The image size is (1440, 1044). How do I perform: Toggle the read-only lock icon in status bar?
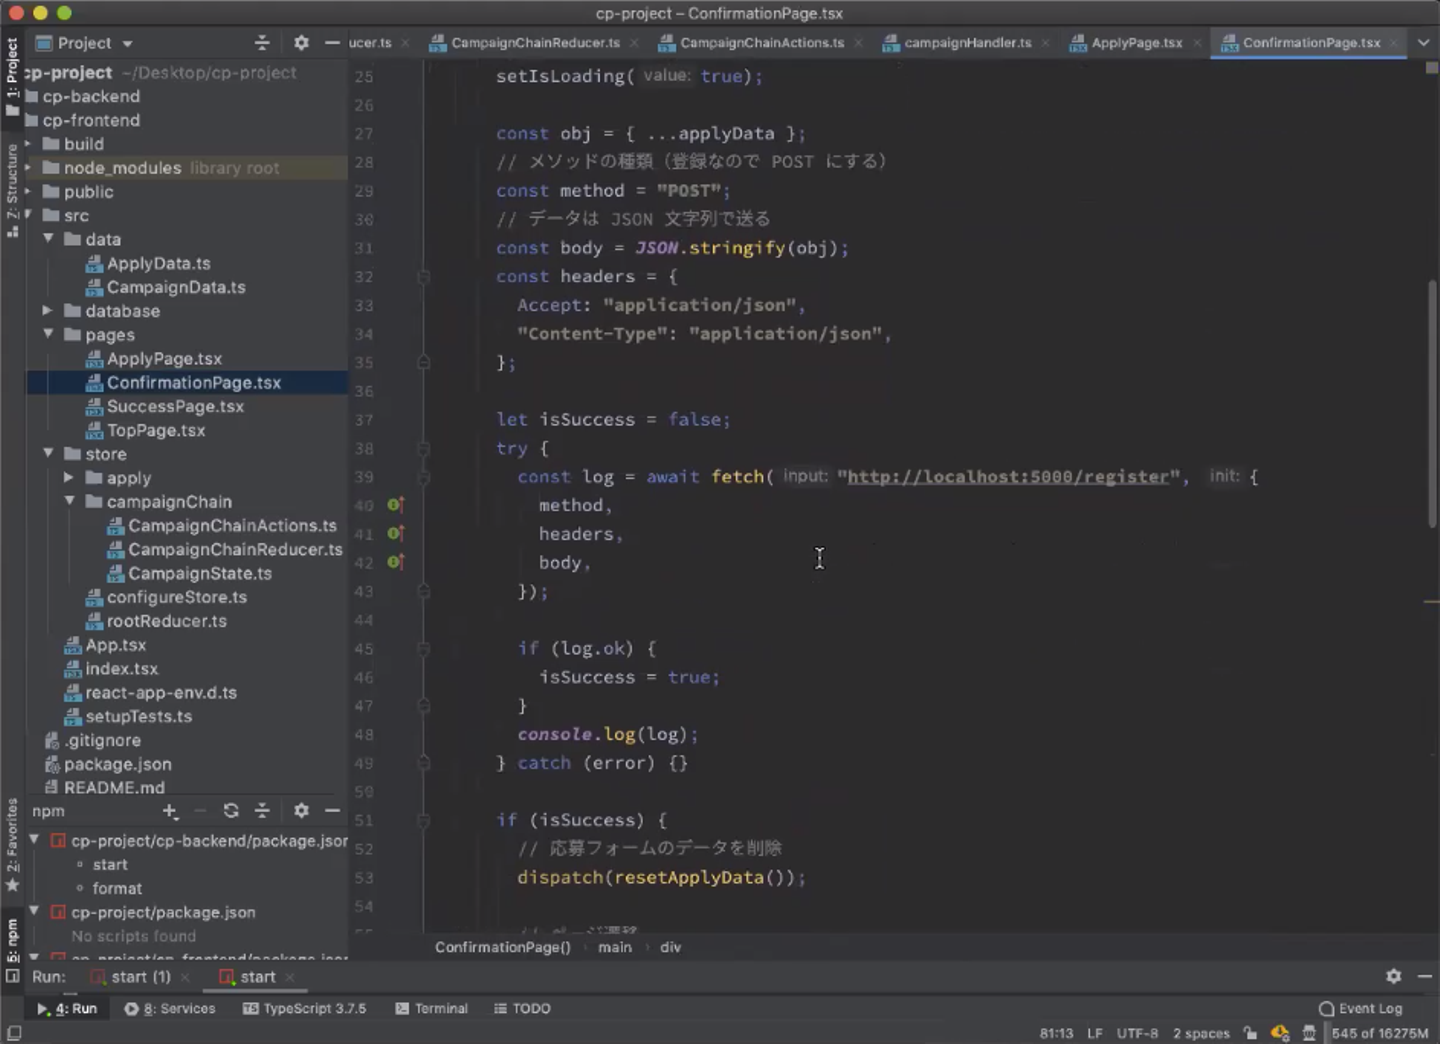click(x=1250, y=1033)
